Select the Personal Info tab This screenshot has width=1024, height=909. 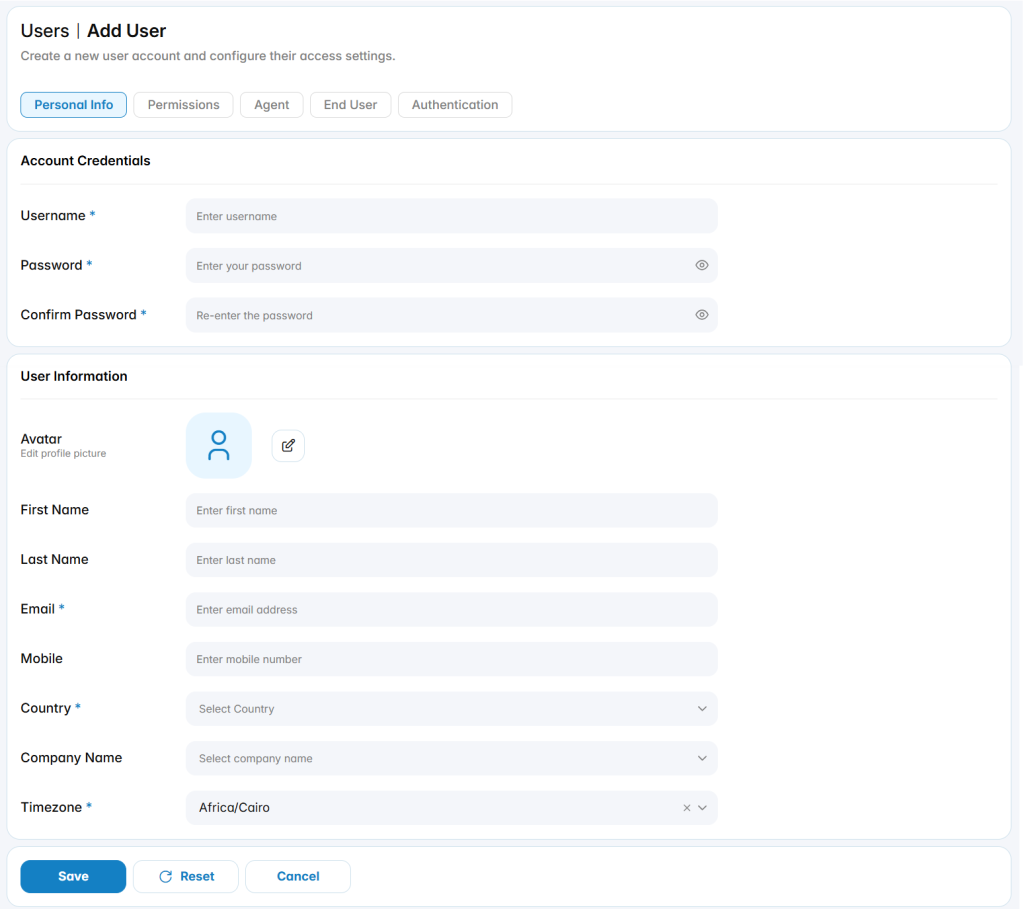[74, 104]
